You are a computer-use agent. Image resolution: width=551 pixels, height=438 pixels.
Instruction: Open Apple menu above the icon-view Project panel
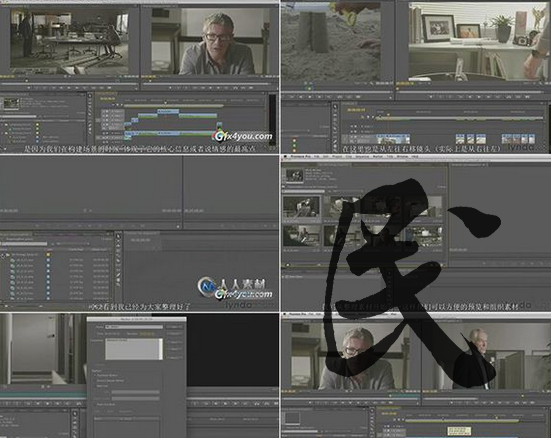(x=285, y=156)
